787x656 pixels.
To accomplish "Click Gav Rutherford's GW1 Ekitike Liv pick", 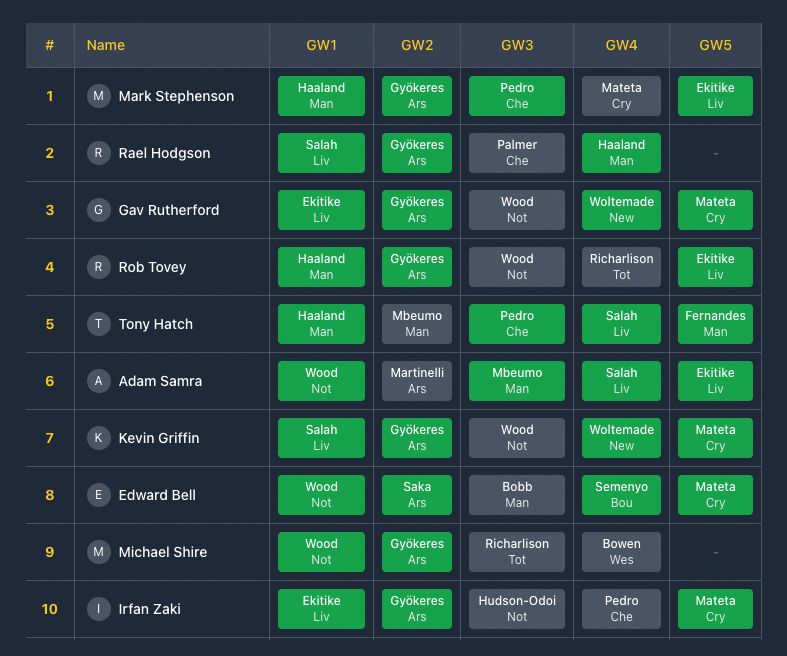I will click(321, 210).
